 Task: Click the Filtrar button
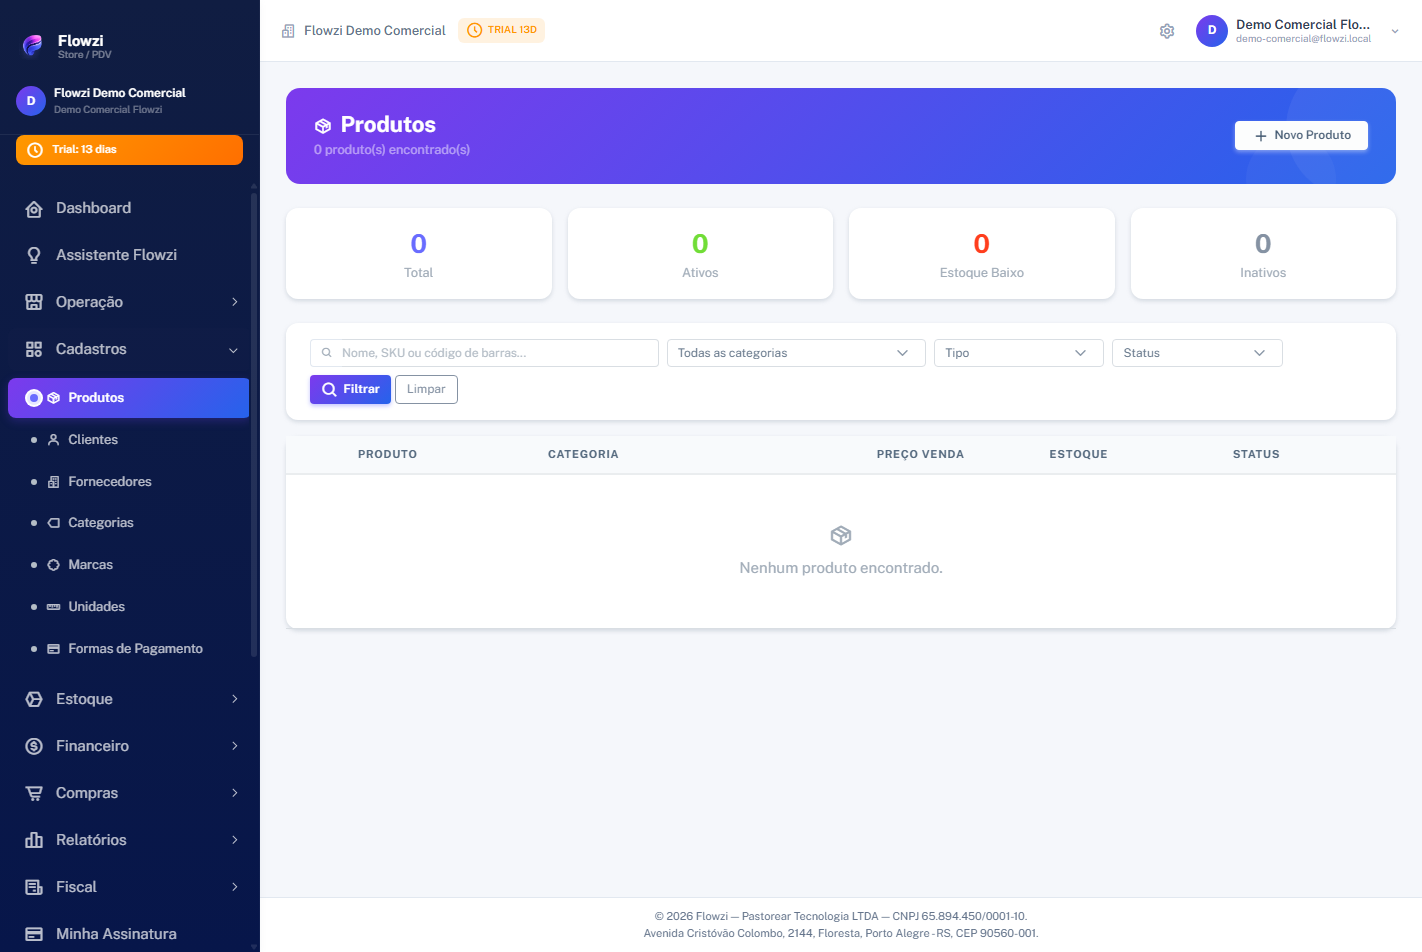[x=350, y=389]
